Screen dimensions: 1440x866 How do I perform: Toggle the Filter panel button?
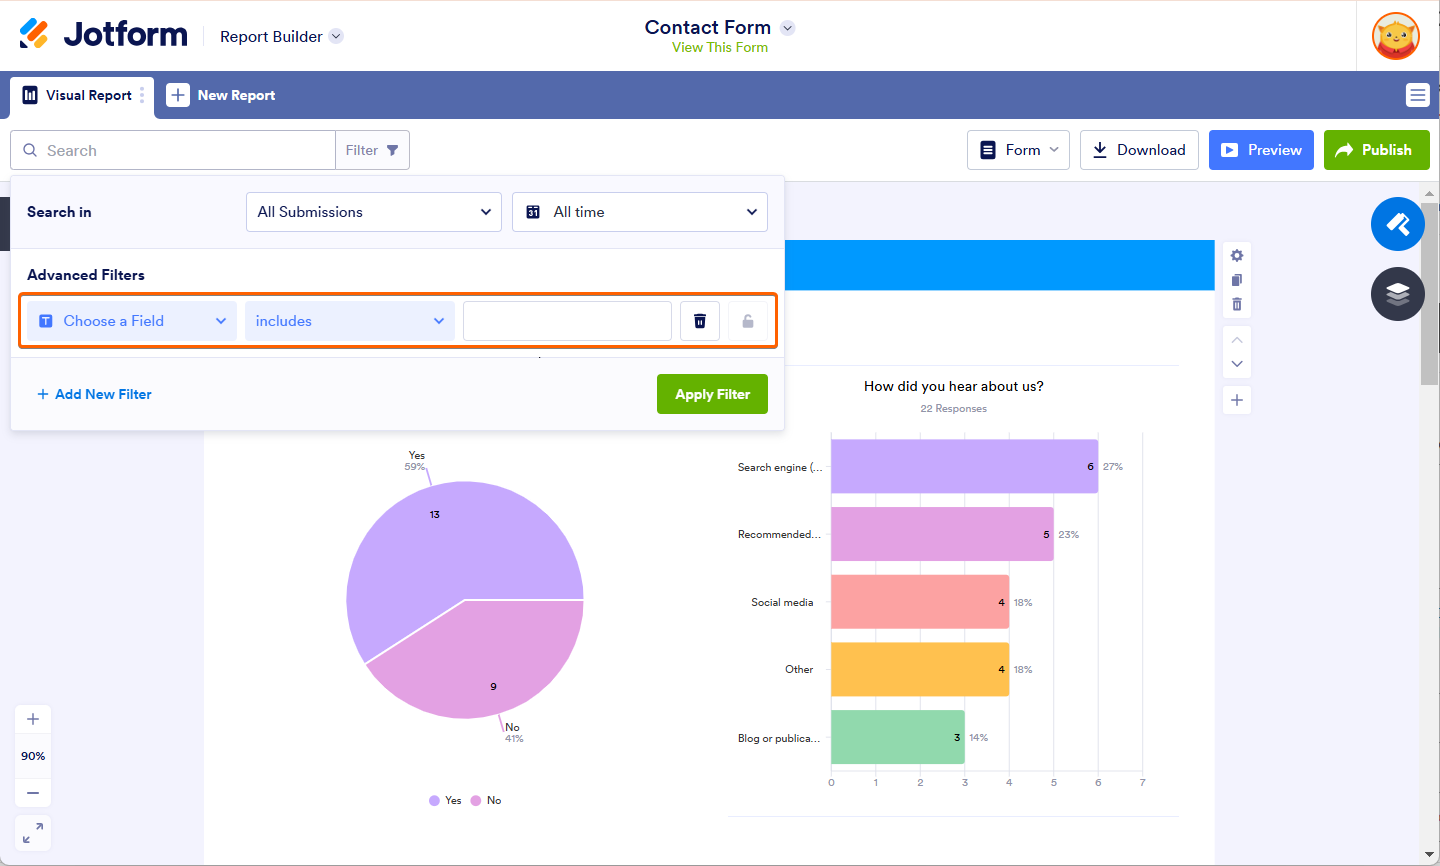tap(372, 150)
